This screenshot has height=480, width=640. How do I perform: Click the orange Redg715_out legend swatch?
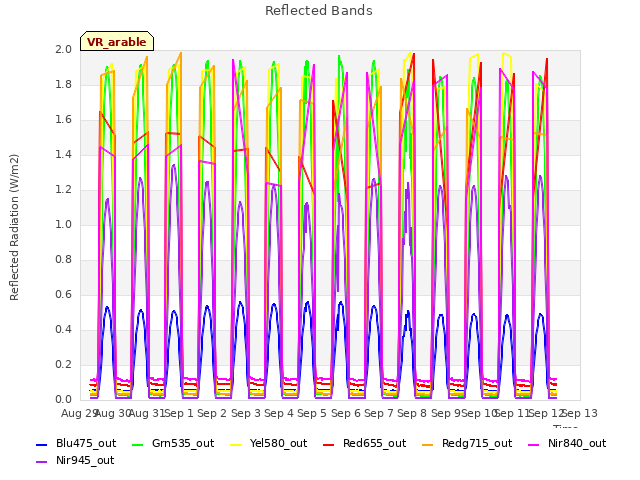428,444
